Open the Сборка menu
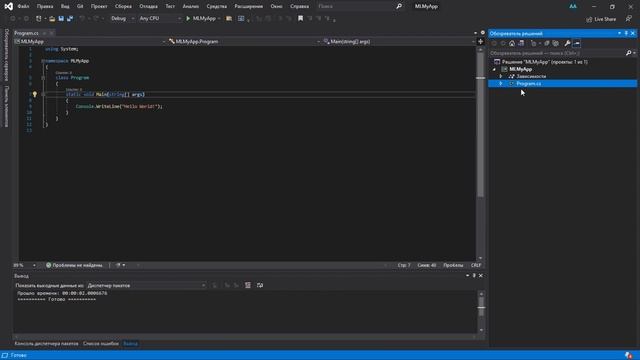This screenshot has width=640, height=360. coord(123,6)
